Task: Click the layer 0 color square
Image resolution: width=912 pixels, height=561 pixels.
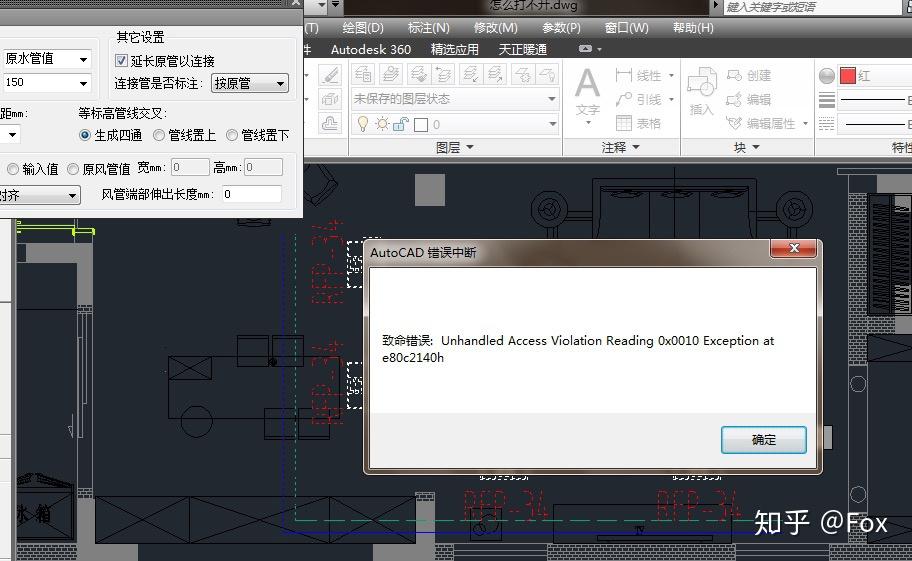Action: (x=421, y=124)
